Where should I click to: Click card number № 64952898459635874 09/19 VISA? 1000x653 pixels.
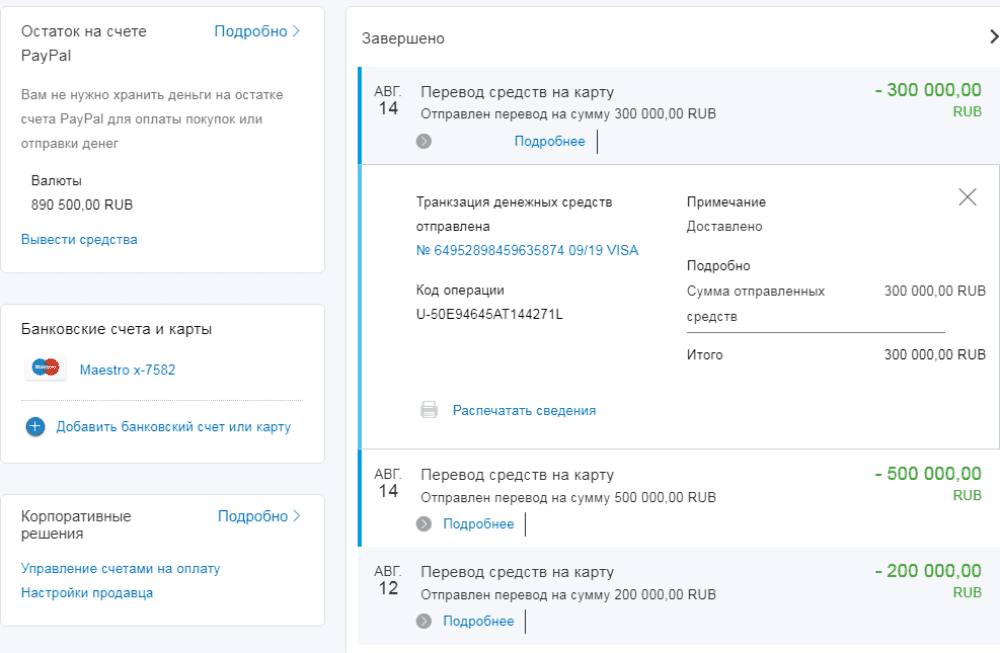(x=527, y=251)
